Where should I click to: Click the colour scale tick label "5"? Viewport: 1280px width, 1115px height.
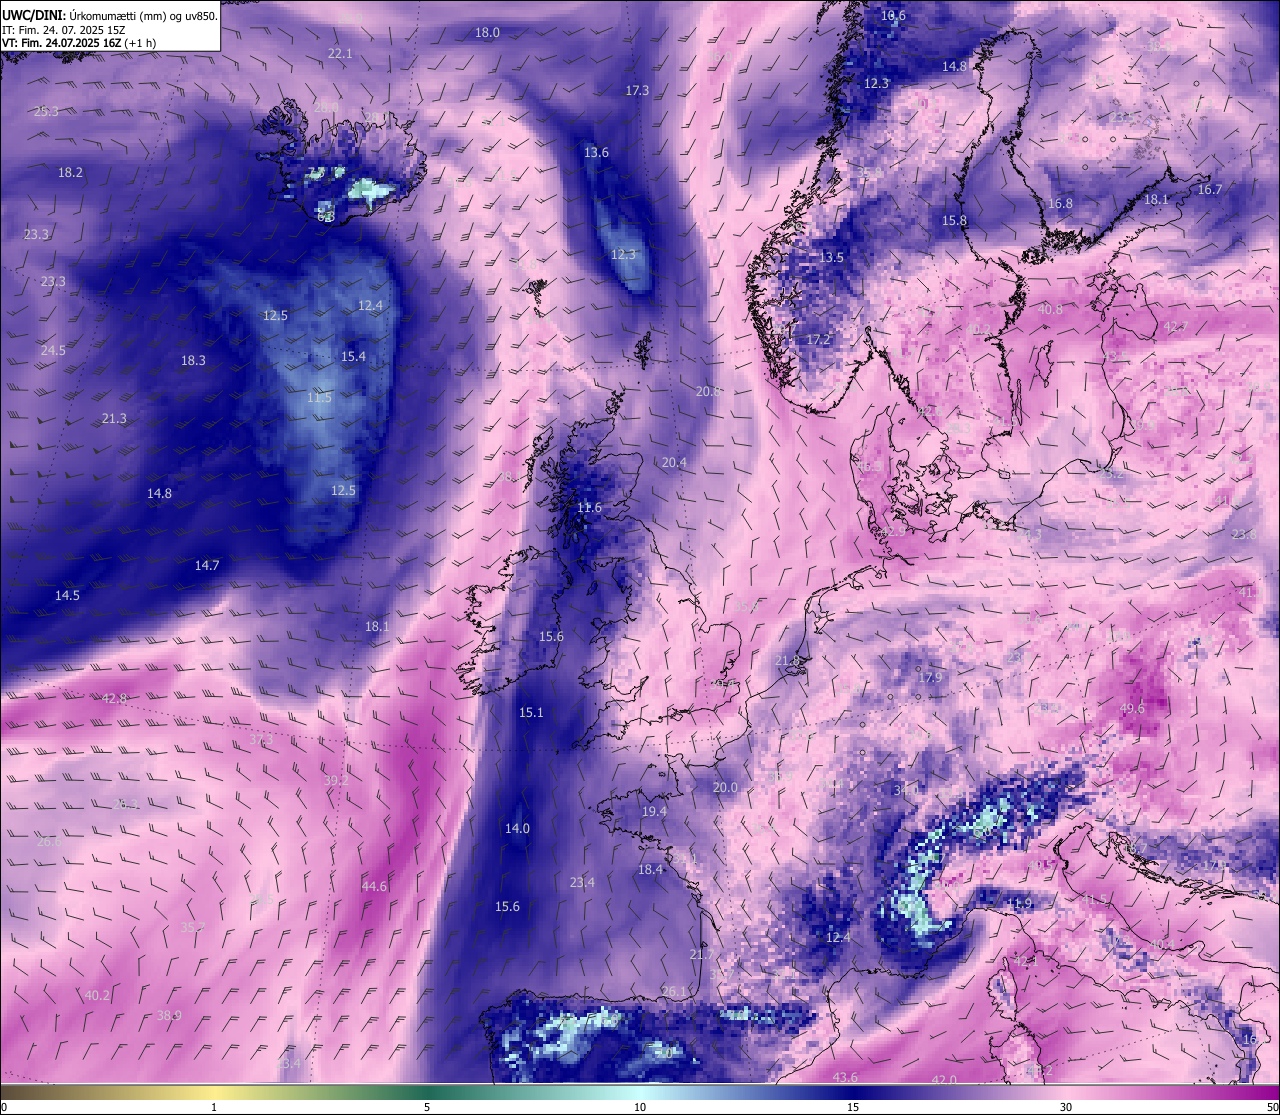click(x=427, y=1107)
